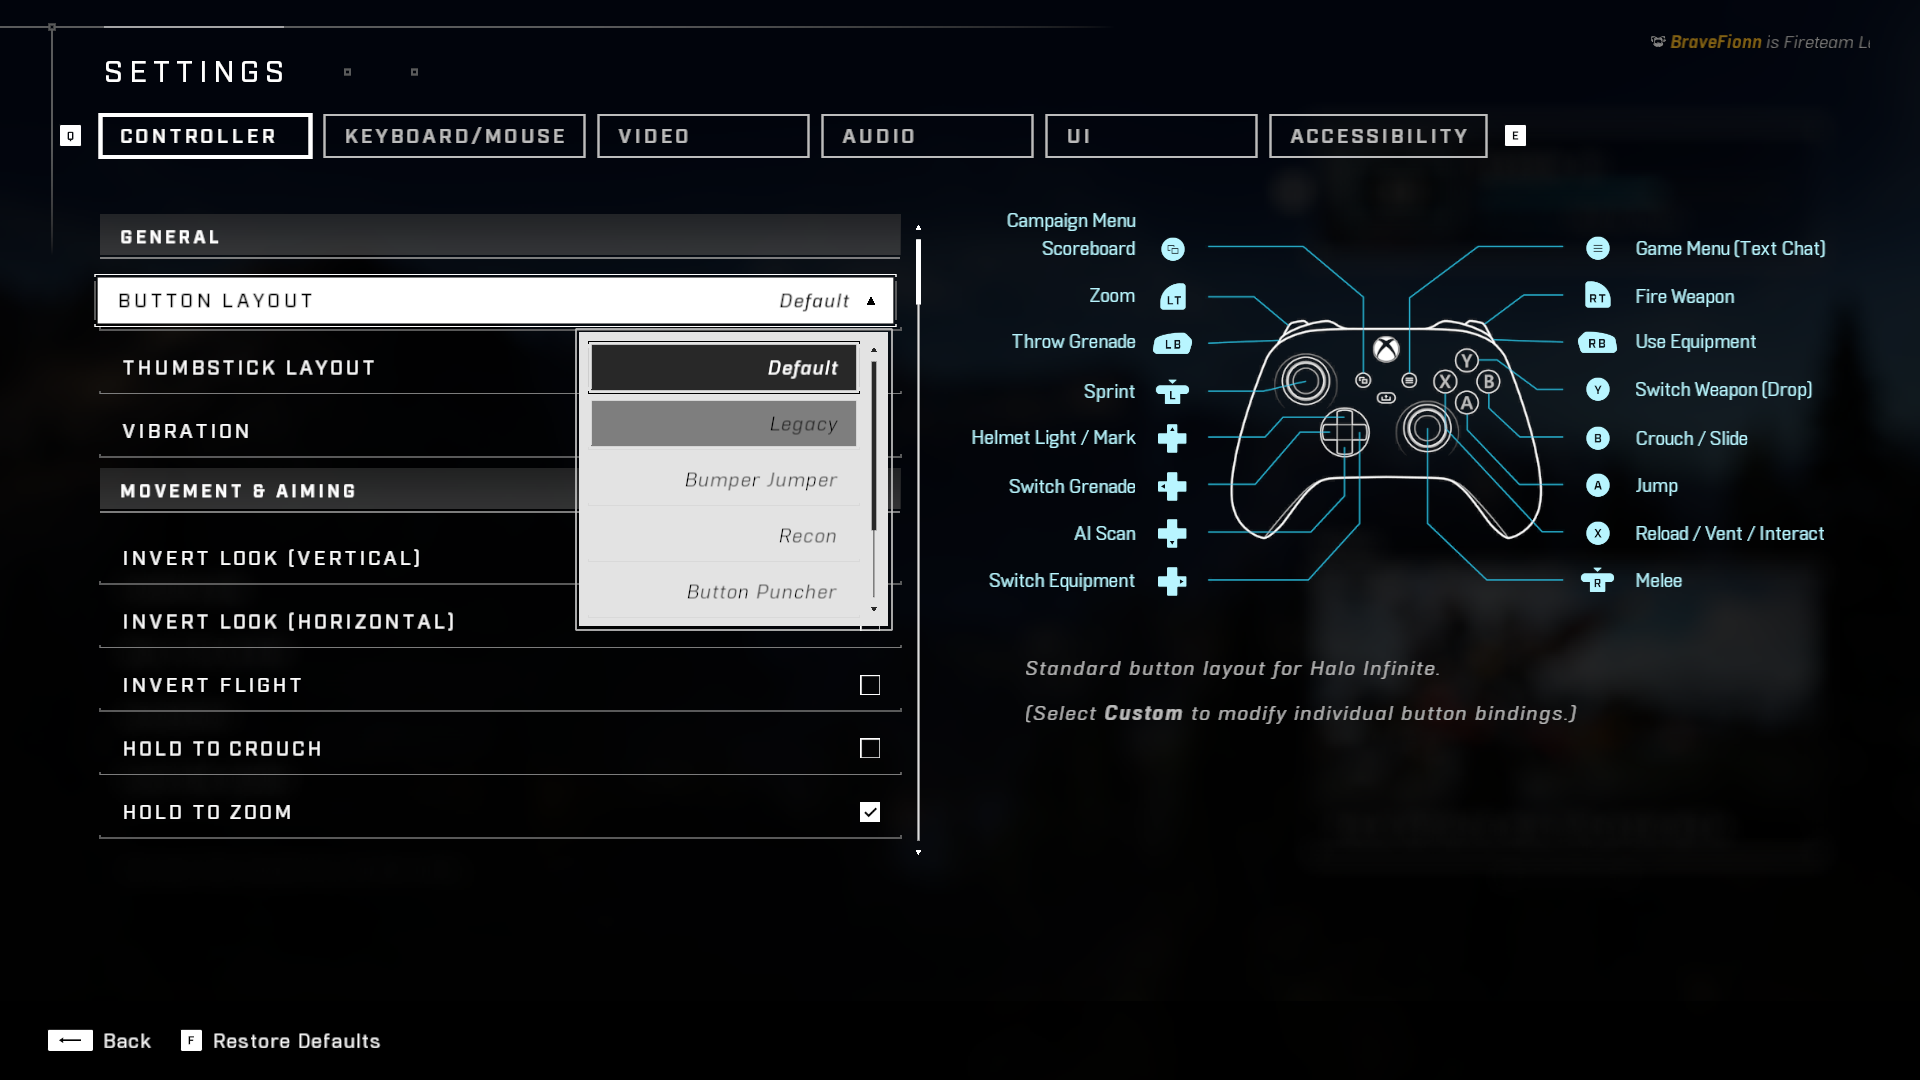This screenshot has height=1080, width=1920.
Task: Open the Accessibility tab
Action: (x=1377, y=136)
